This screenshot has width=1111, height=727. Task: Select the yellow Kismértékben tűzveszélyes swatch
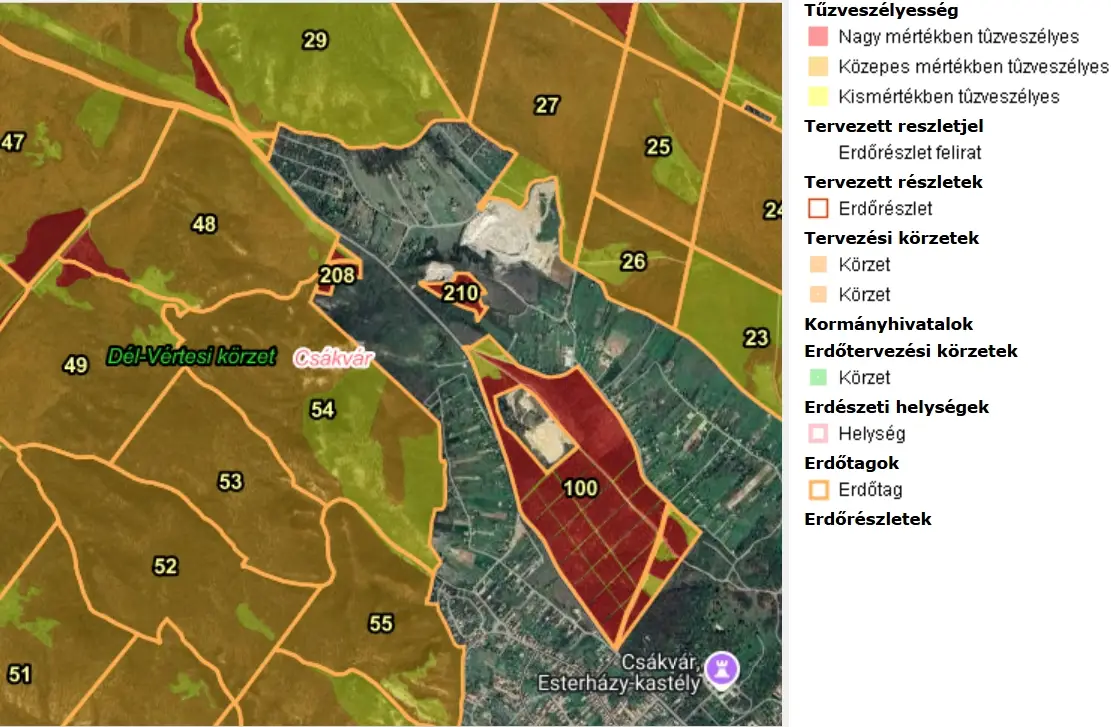click(x=819, y=97)
